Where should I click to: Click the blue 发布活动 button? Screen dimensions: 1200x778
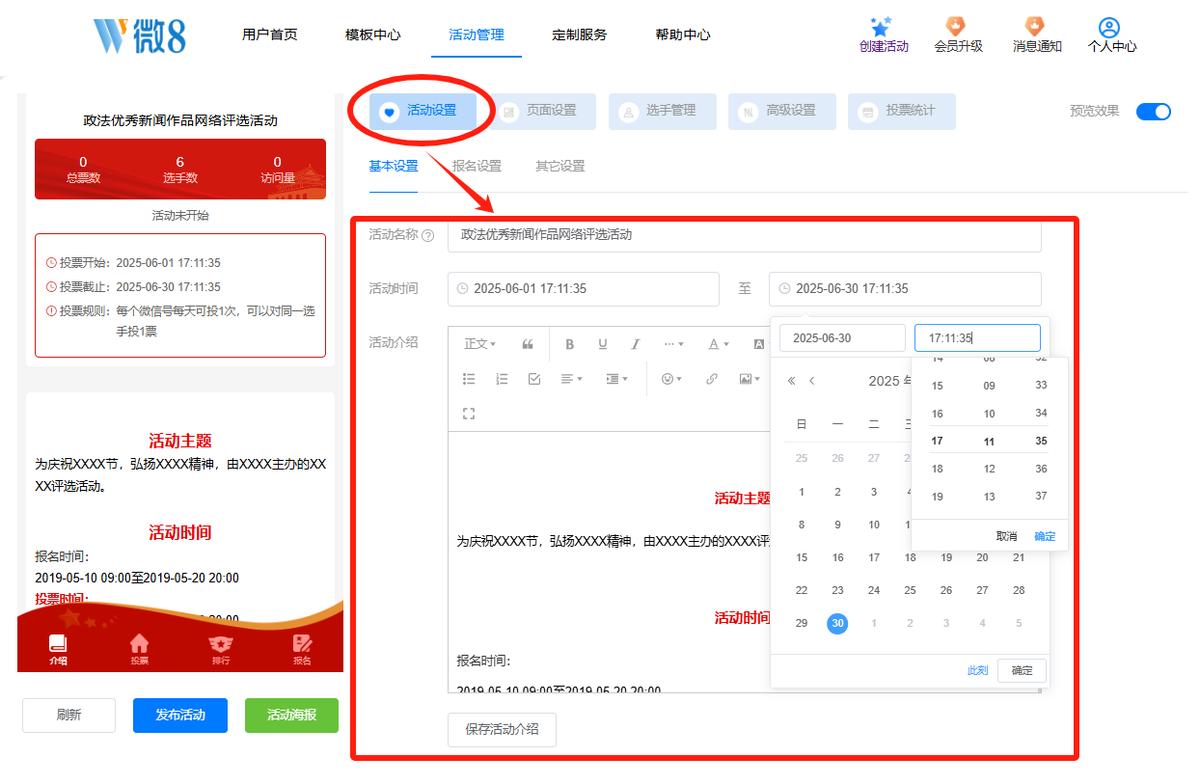pos(180,715)
